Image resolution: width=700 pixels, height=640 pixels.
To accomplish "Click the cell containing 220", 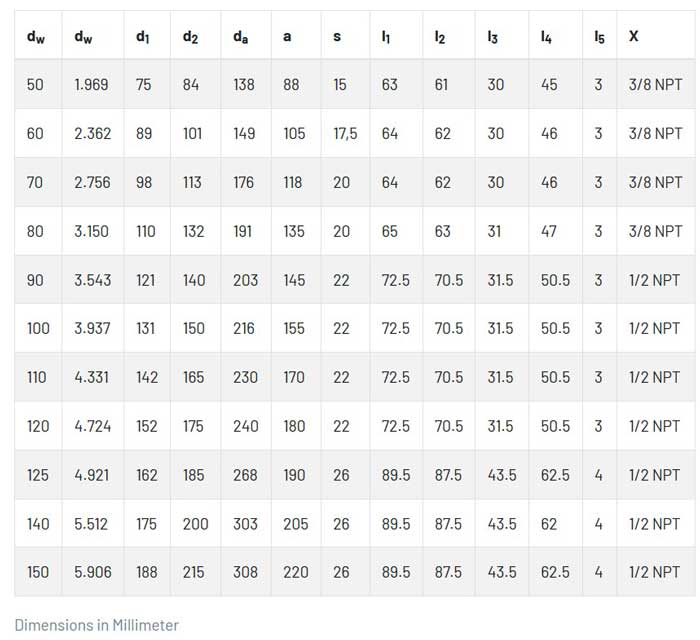I will (x=295, y=572).
